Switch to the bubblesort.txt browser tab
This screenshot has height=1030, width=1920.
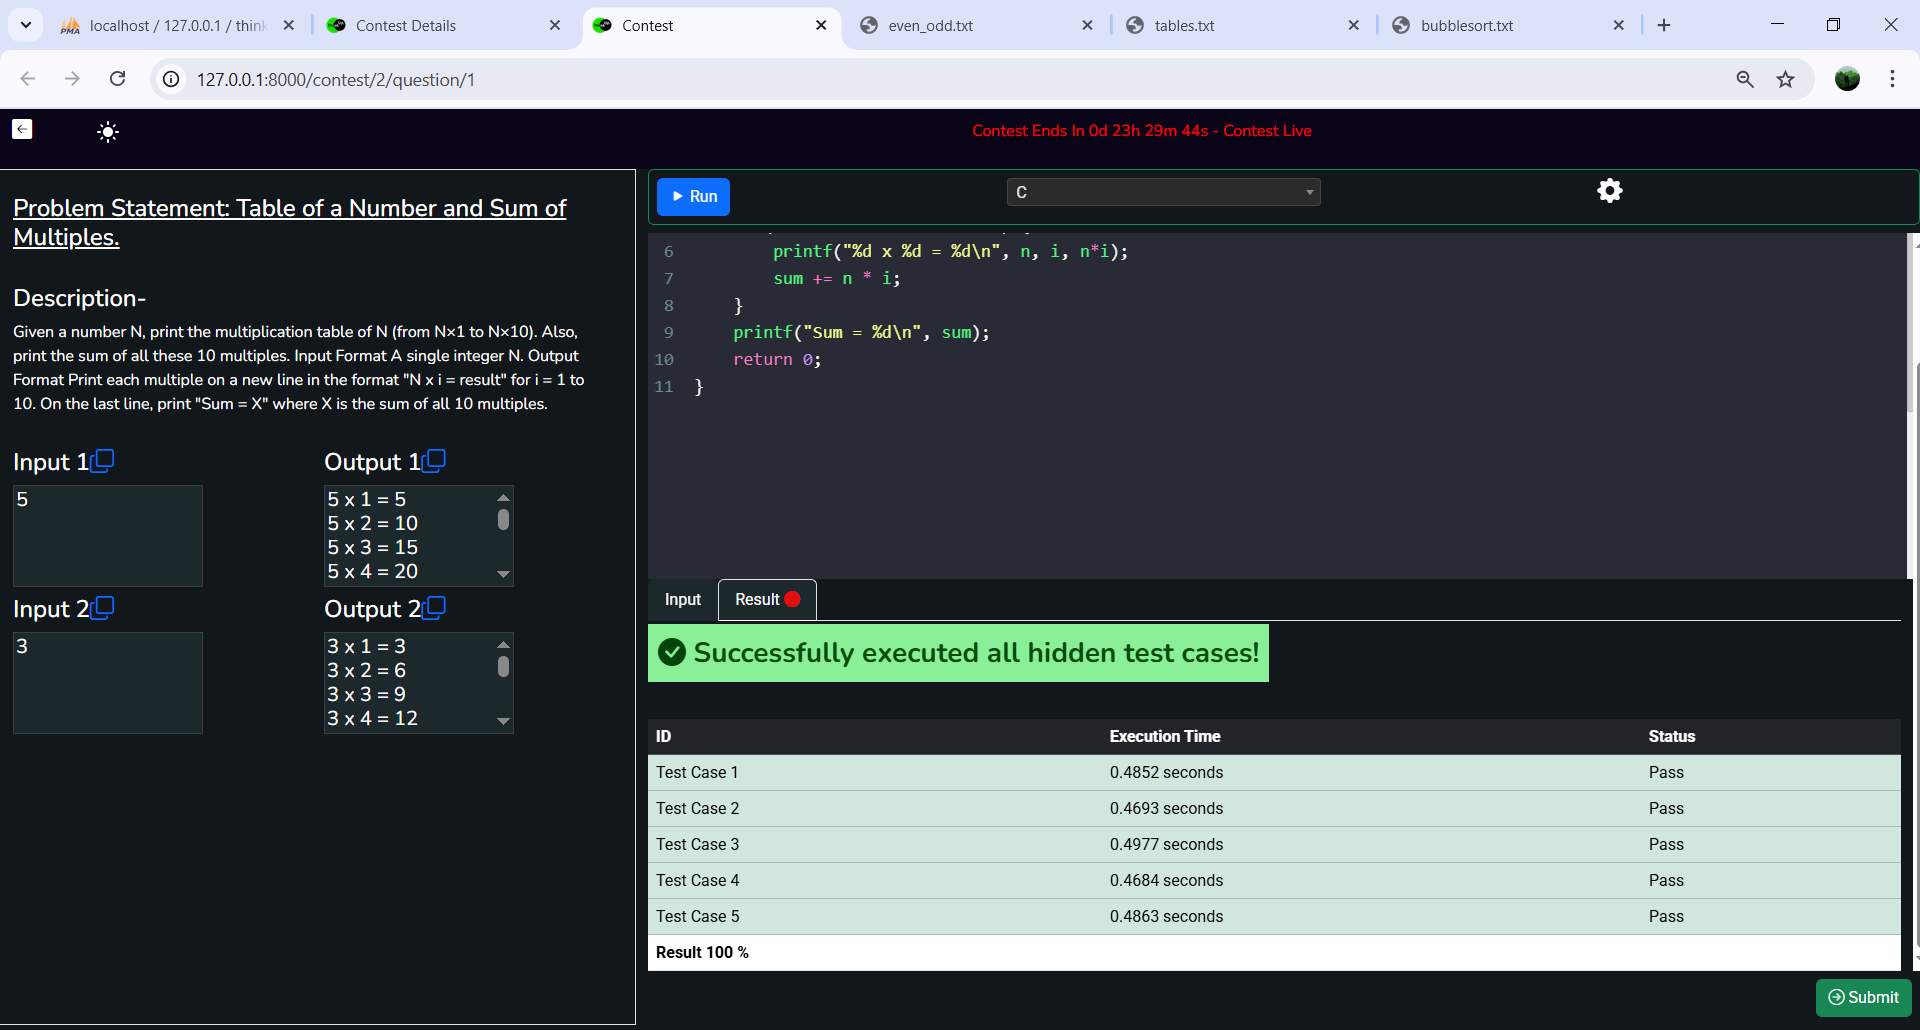coord(1466,26)
